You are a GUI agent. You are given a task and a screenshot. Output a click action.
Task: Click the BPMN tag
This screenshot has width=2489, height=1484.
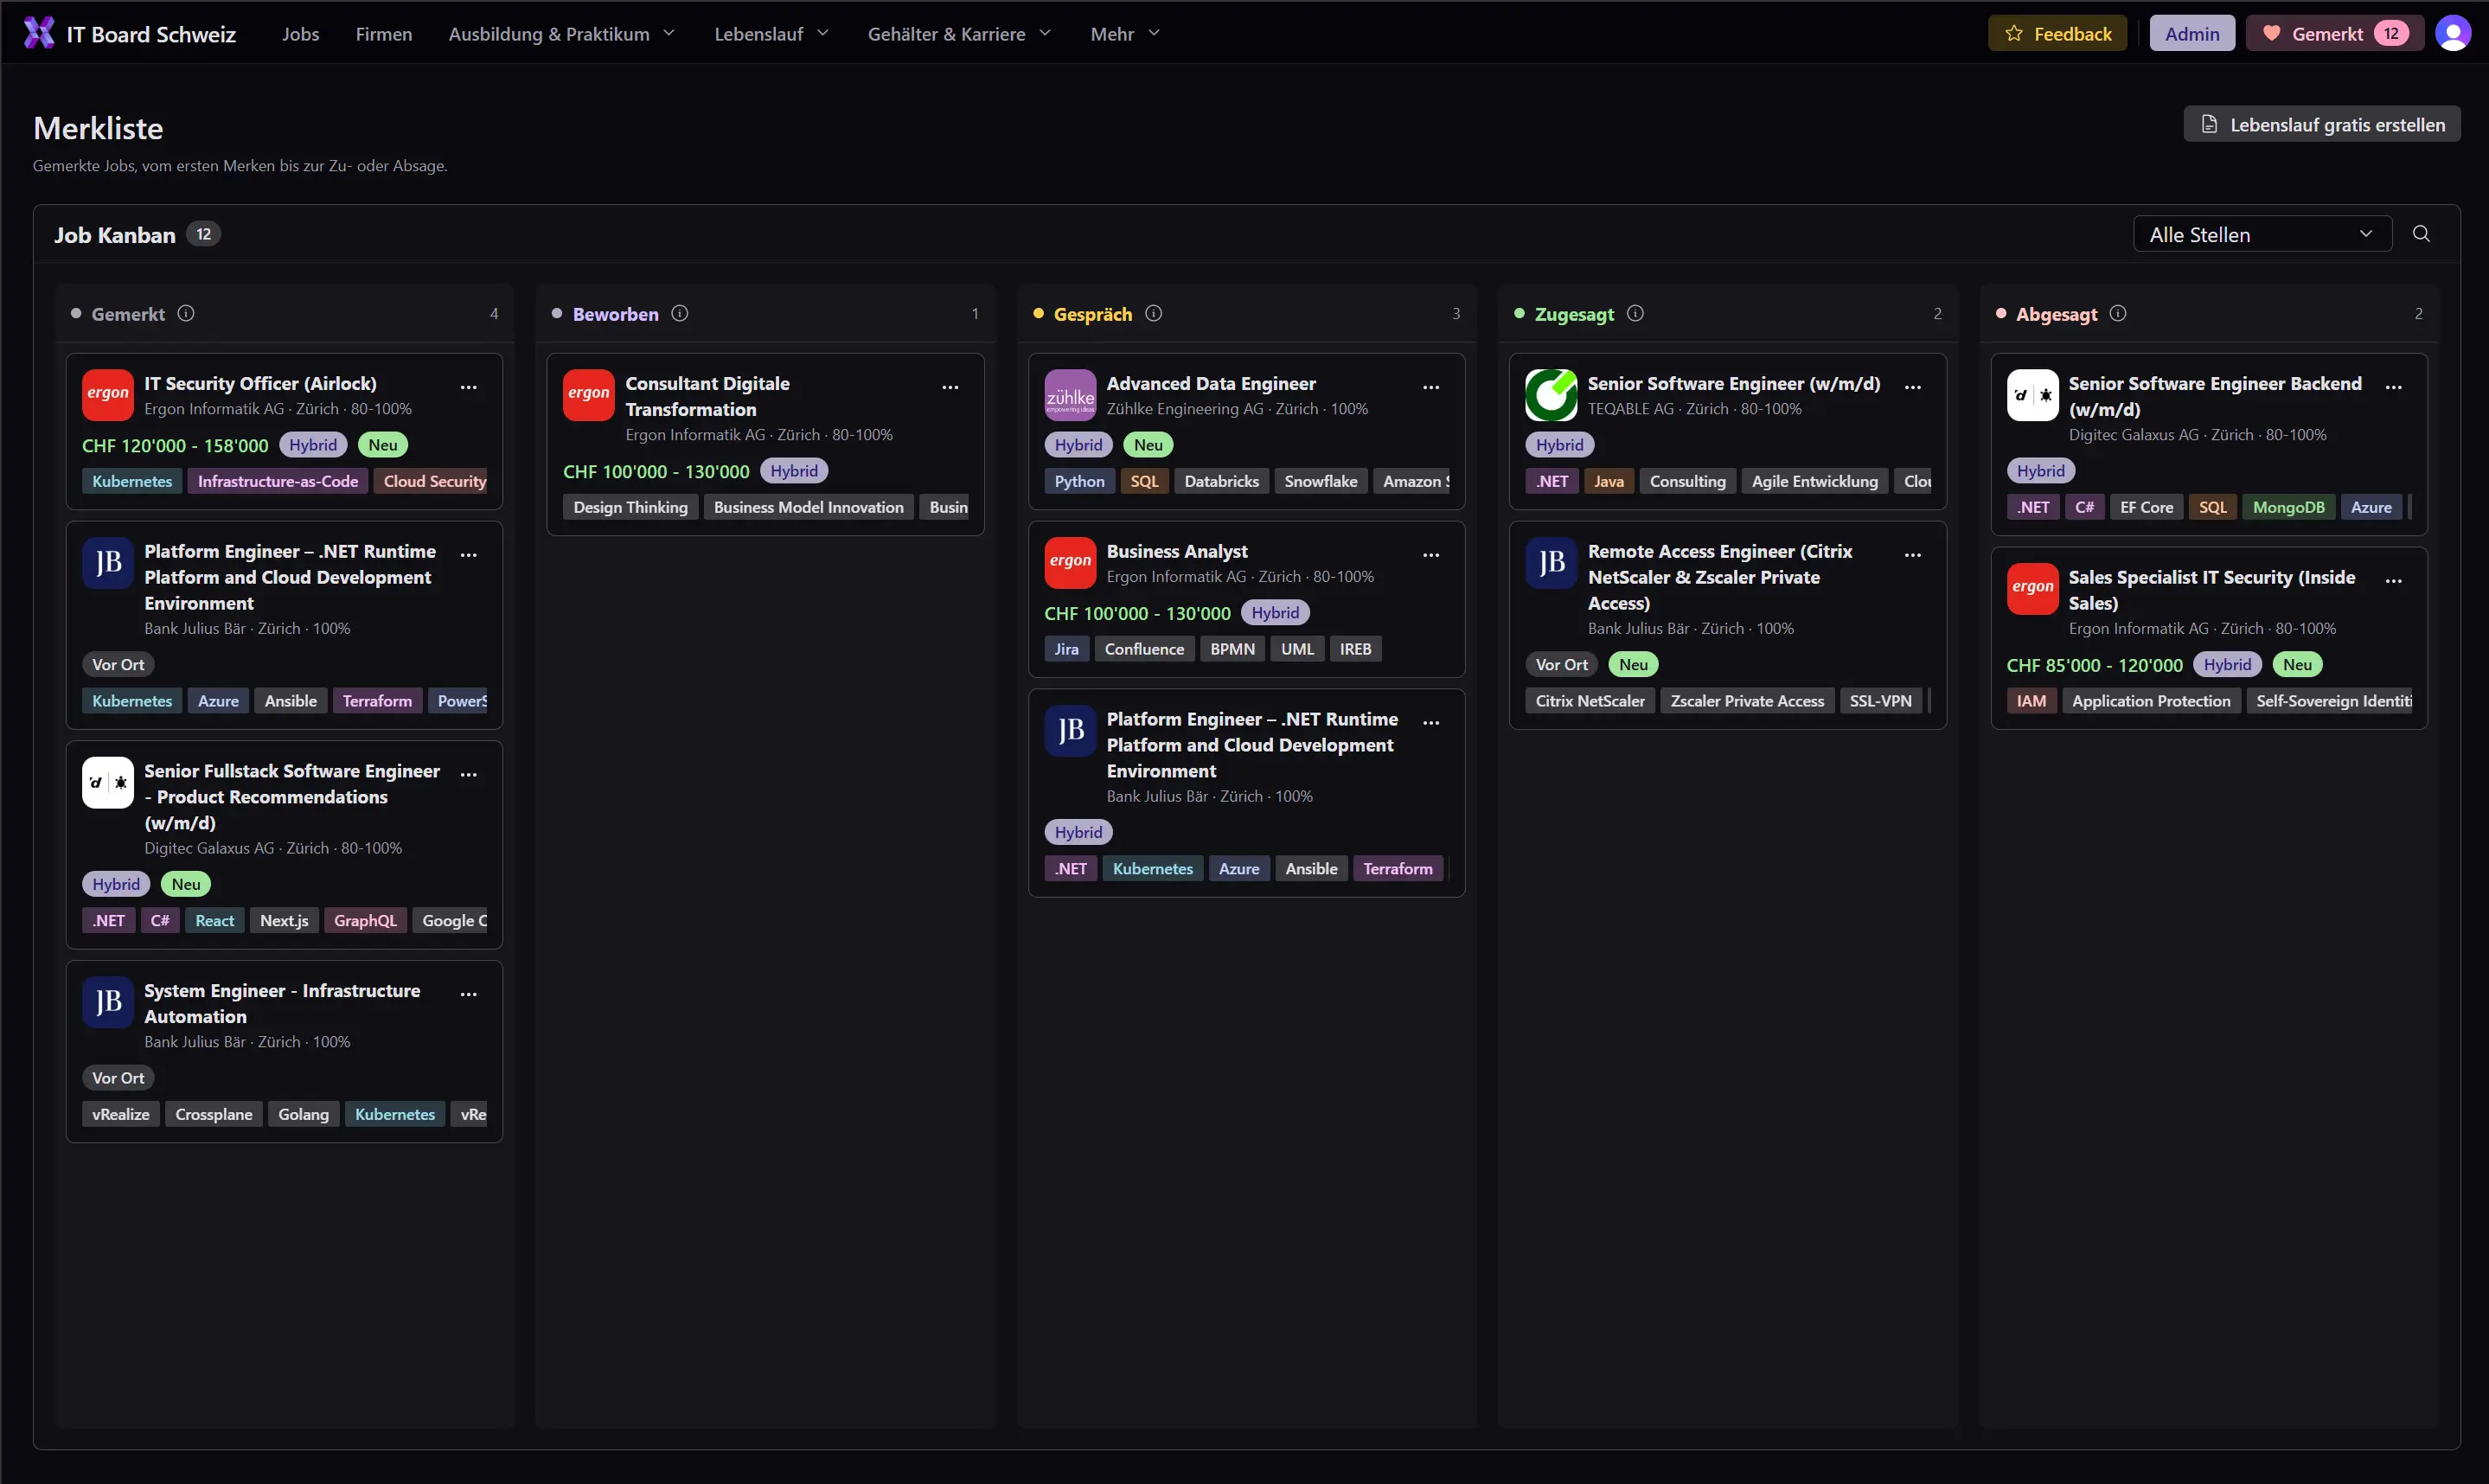tap(1232, 650)
